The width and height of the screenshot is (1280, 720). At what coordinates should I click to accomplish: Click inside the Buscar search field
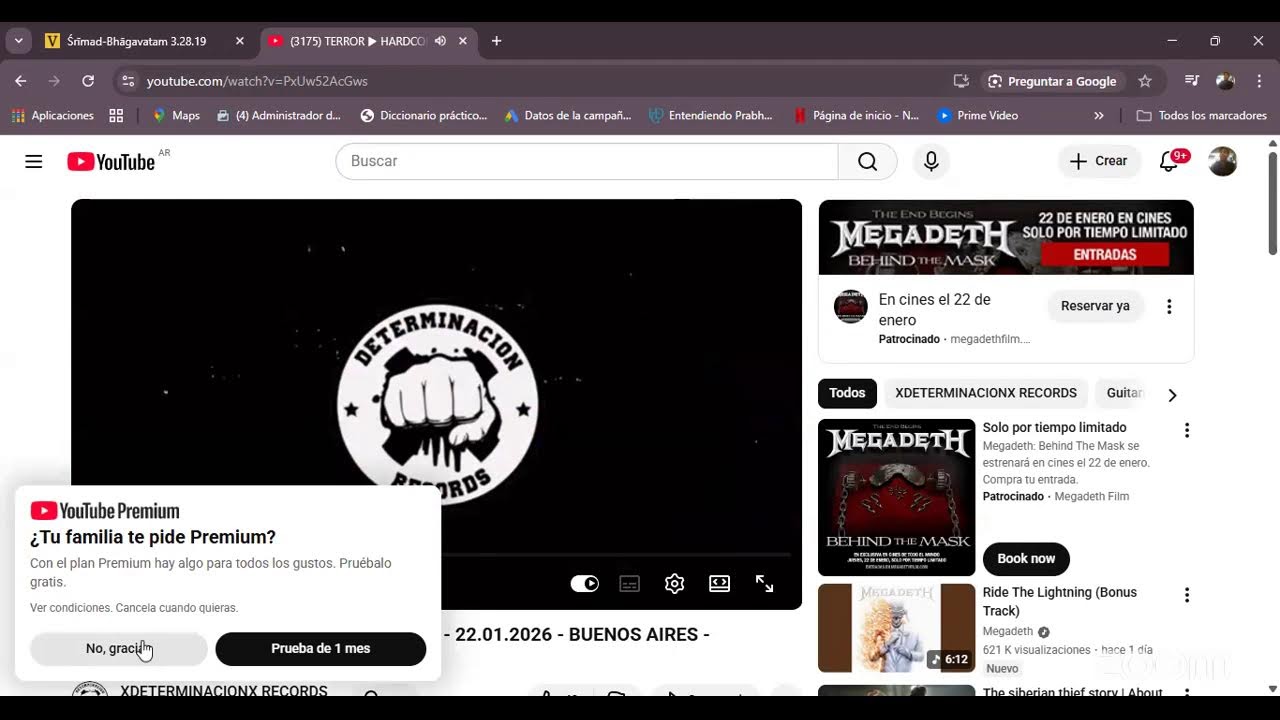pos(587,161)
